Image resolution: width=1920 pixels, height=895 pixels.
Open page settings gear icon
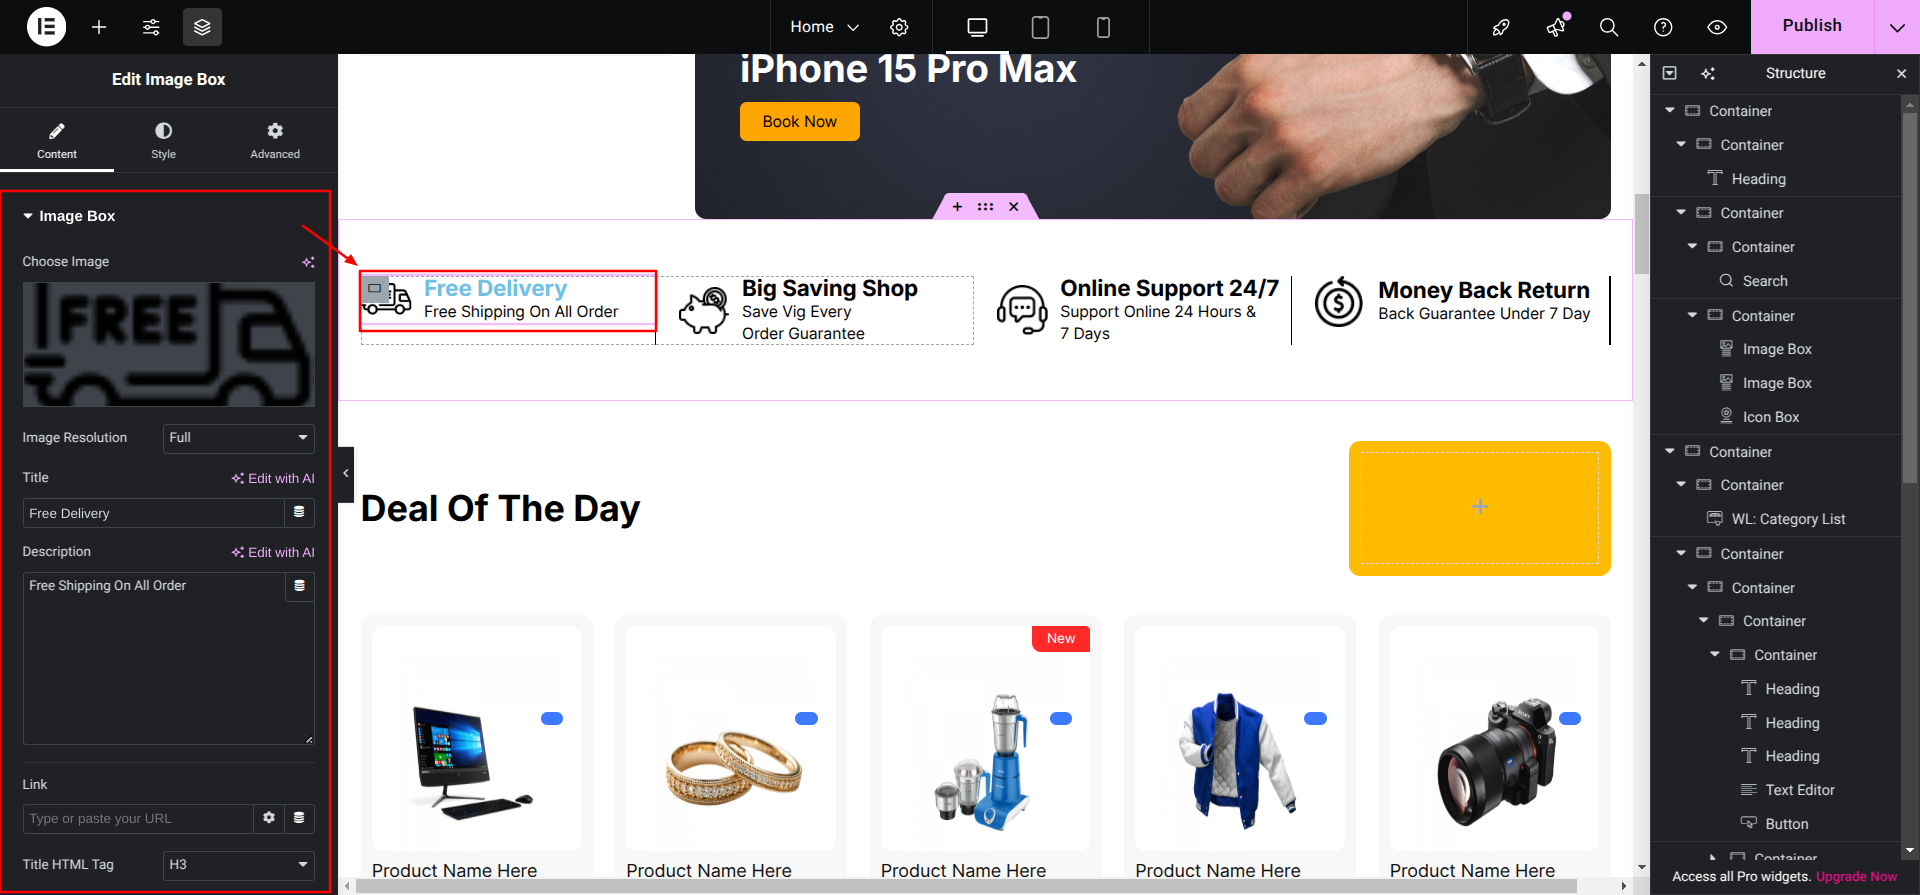899,27
